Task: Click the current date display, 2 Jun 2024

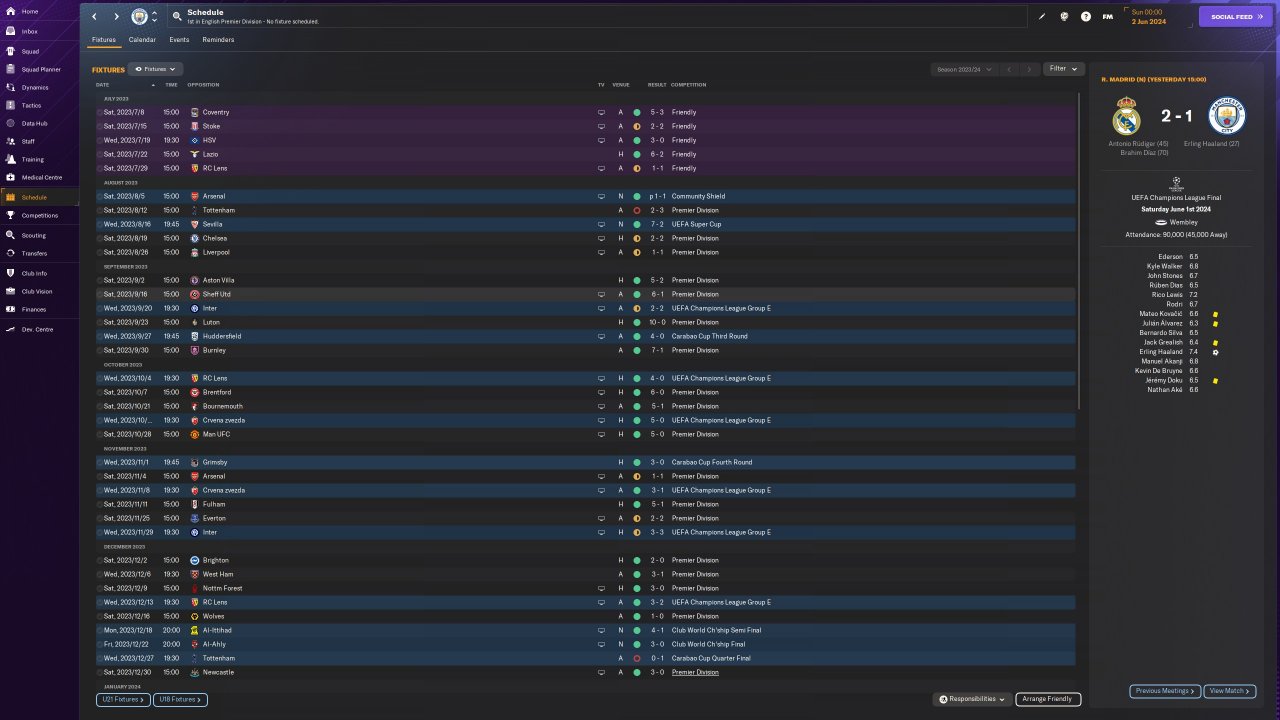Action: coord(1147,21)
